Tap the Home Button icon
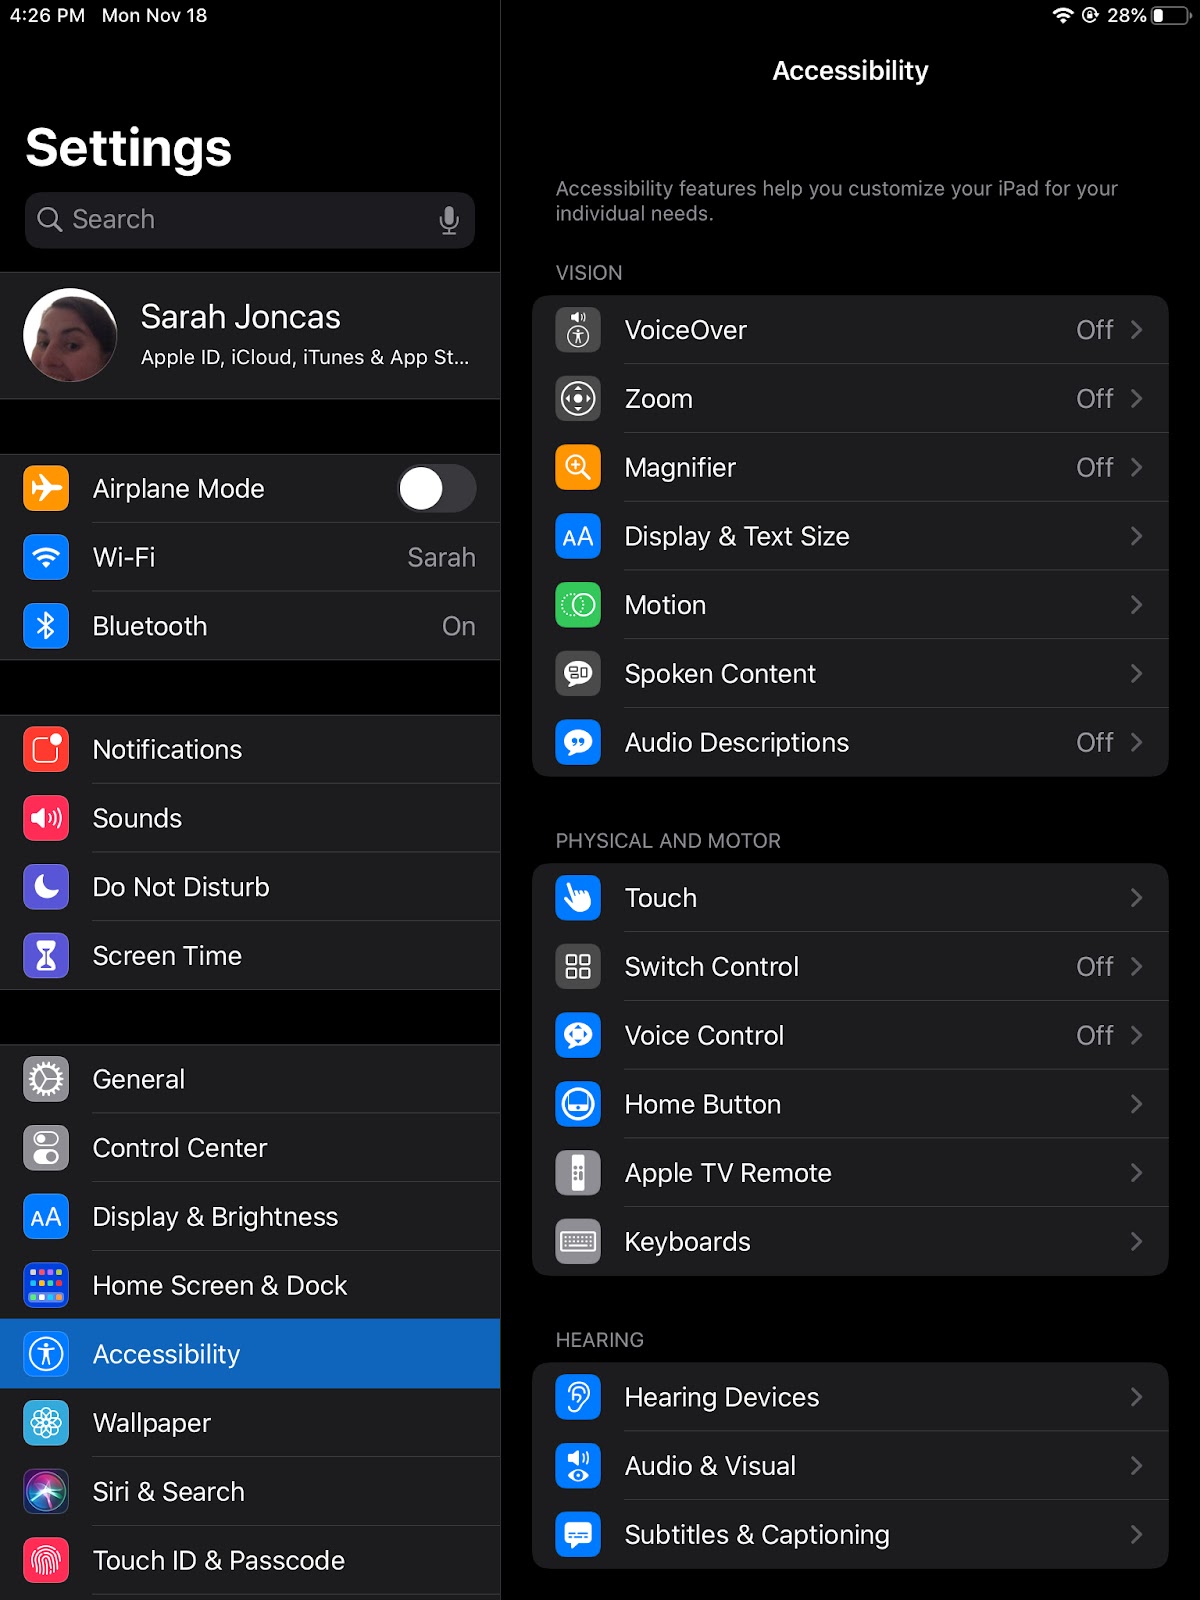This screenshot has width=1200, height=1600. click(578, 1104)
